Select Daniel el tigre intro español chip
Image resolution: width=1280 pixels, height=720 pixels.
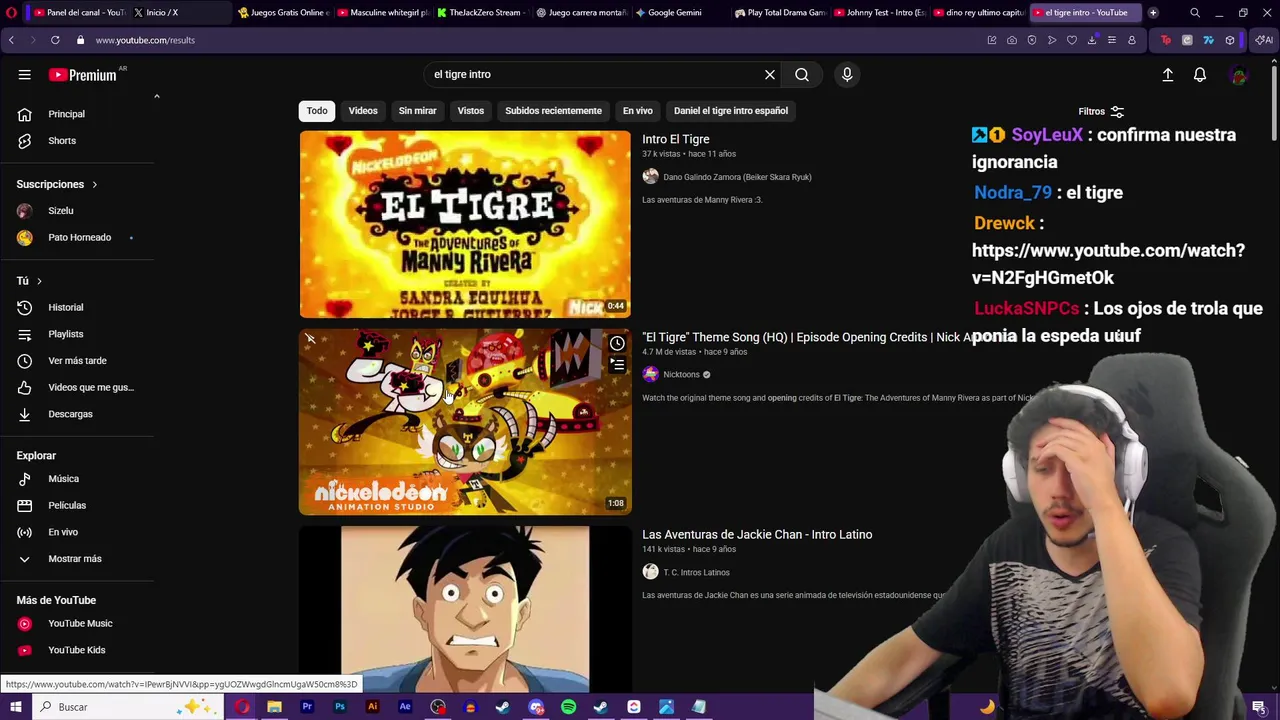pyautogui.click(x=731, y=111)
